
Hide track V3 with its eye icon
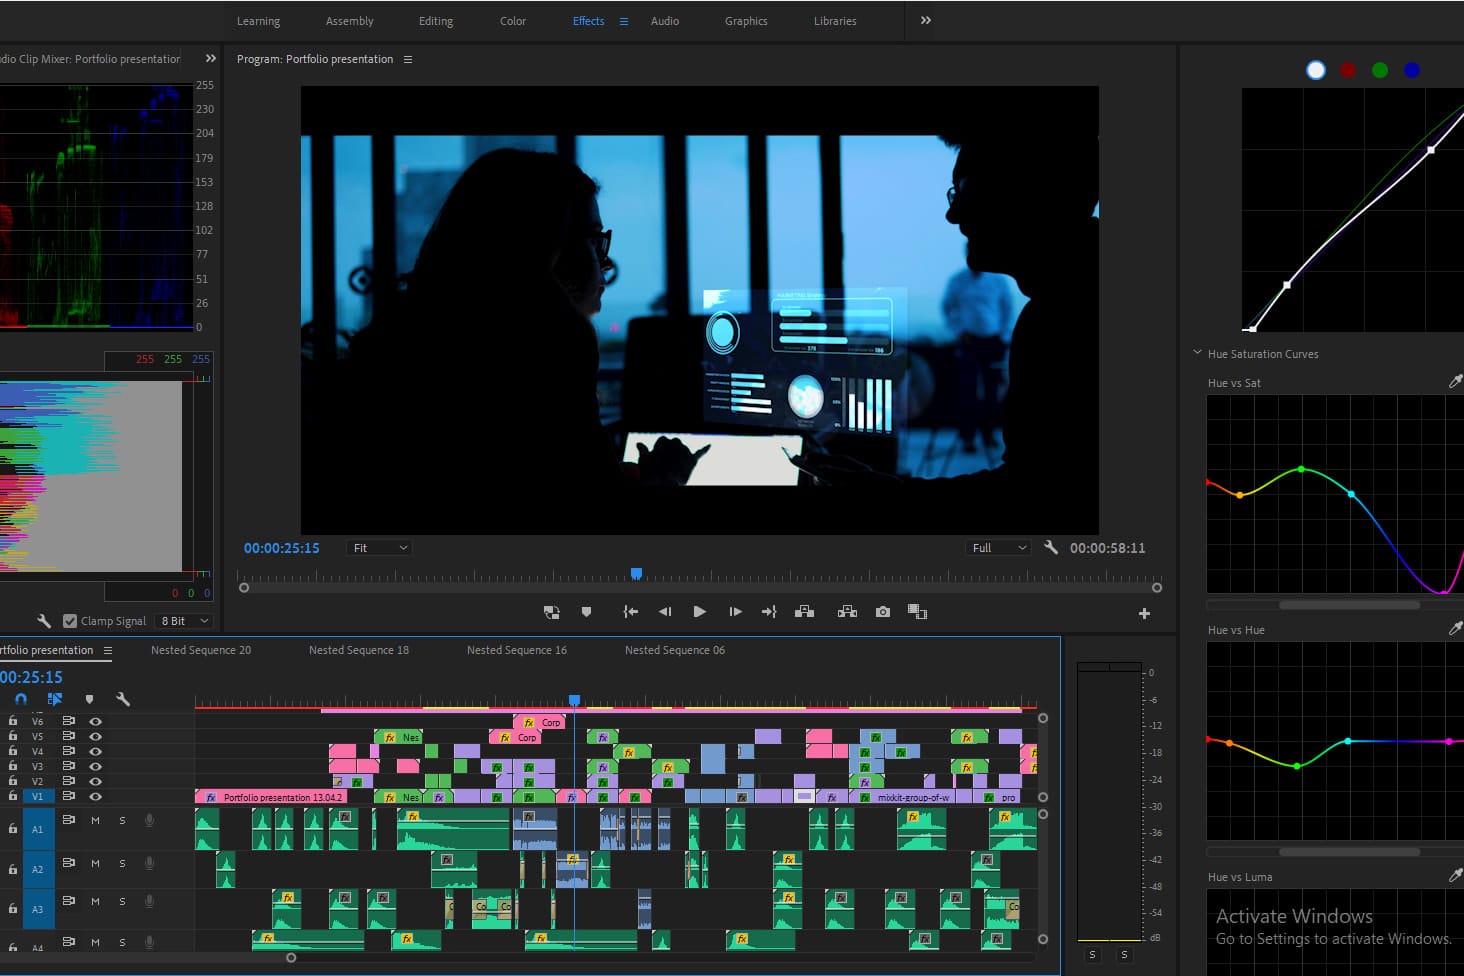pos(96,766)
